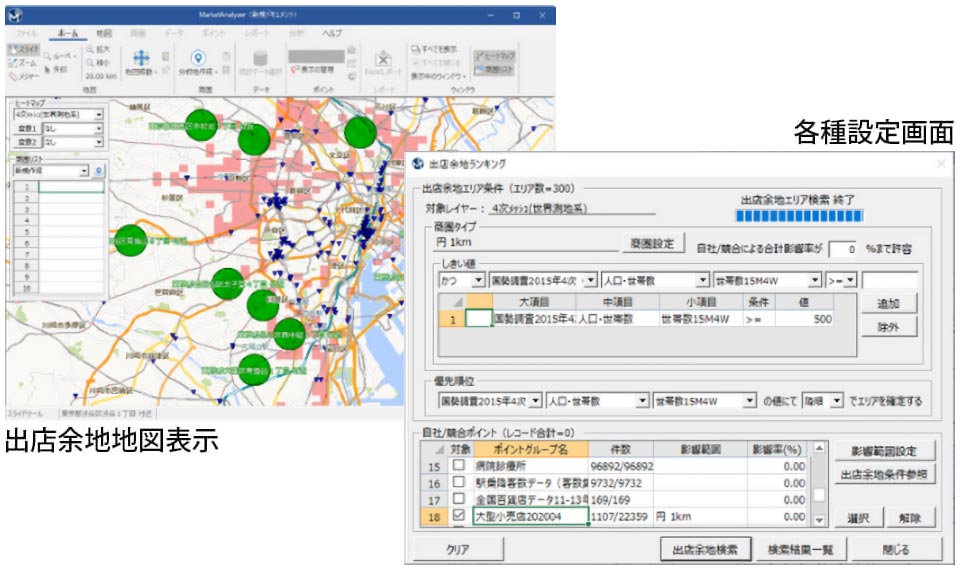Image resolution: width=960 pixels, height=570 pixels.
Task: Check the row 15 病院診療所 checkbox
Action: (x=458, y=465)
